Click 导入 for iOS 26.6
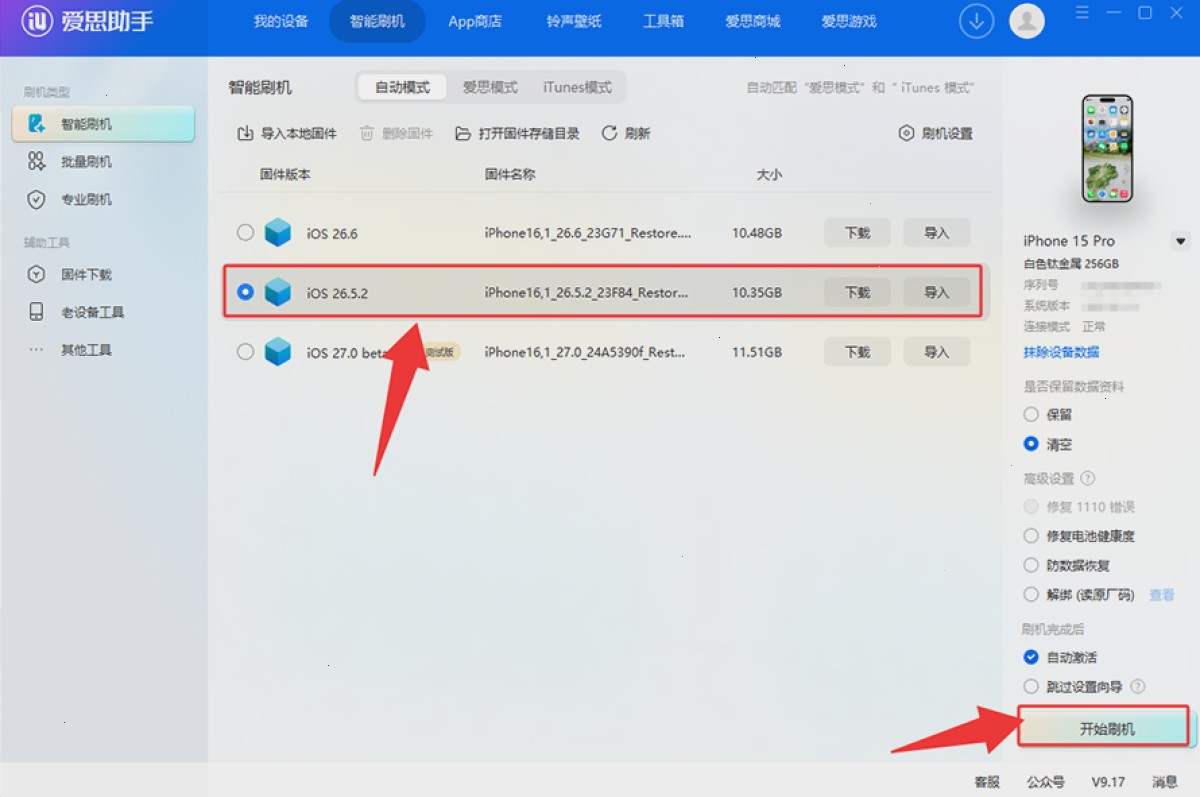Image resolution: width=1200 pixels, height=797 pixels. pyautogui.click(x=937, y=233)
